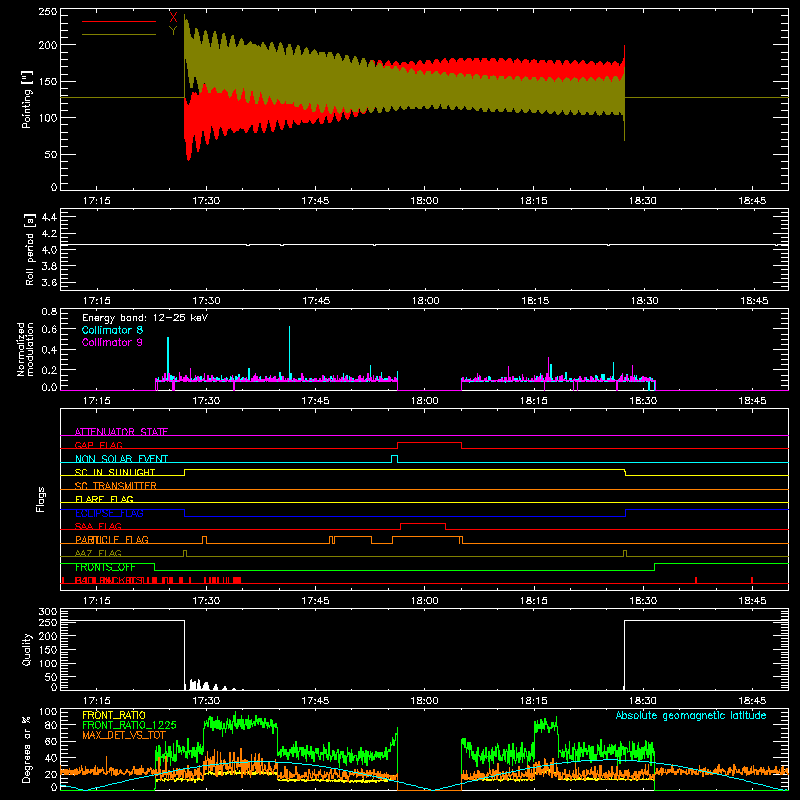This screenshot has height=800, width=800.
Task: Click the Roll period axis title
Action: pyautogui.click(x=29, y=249)
